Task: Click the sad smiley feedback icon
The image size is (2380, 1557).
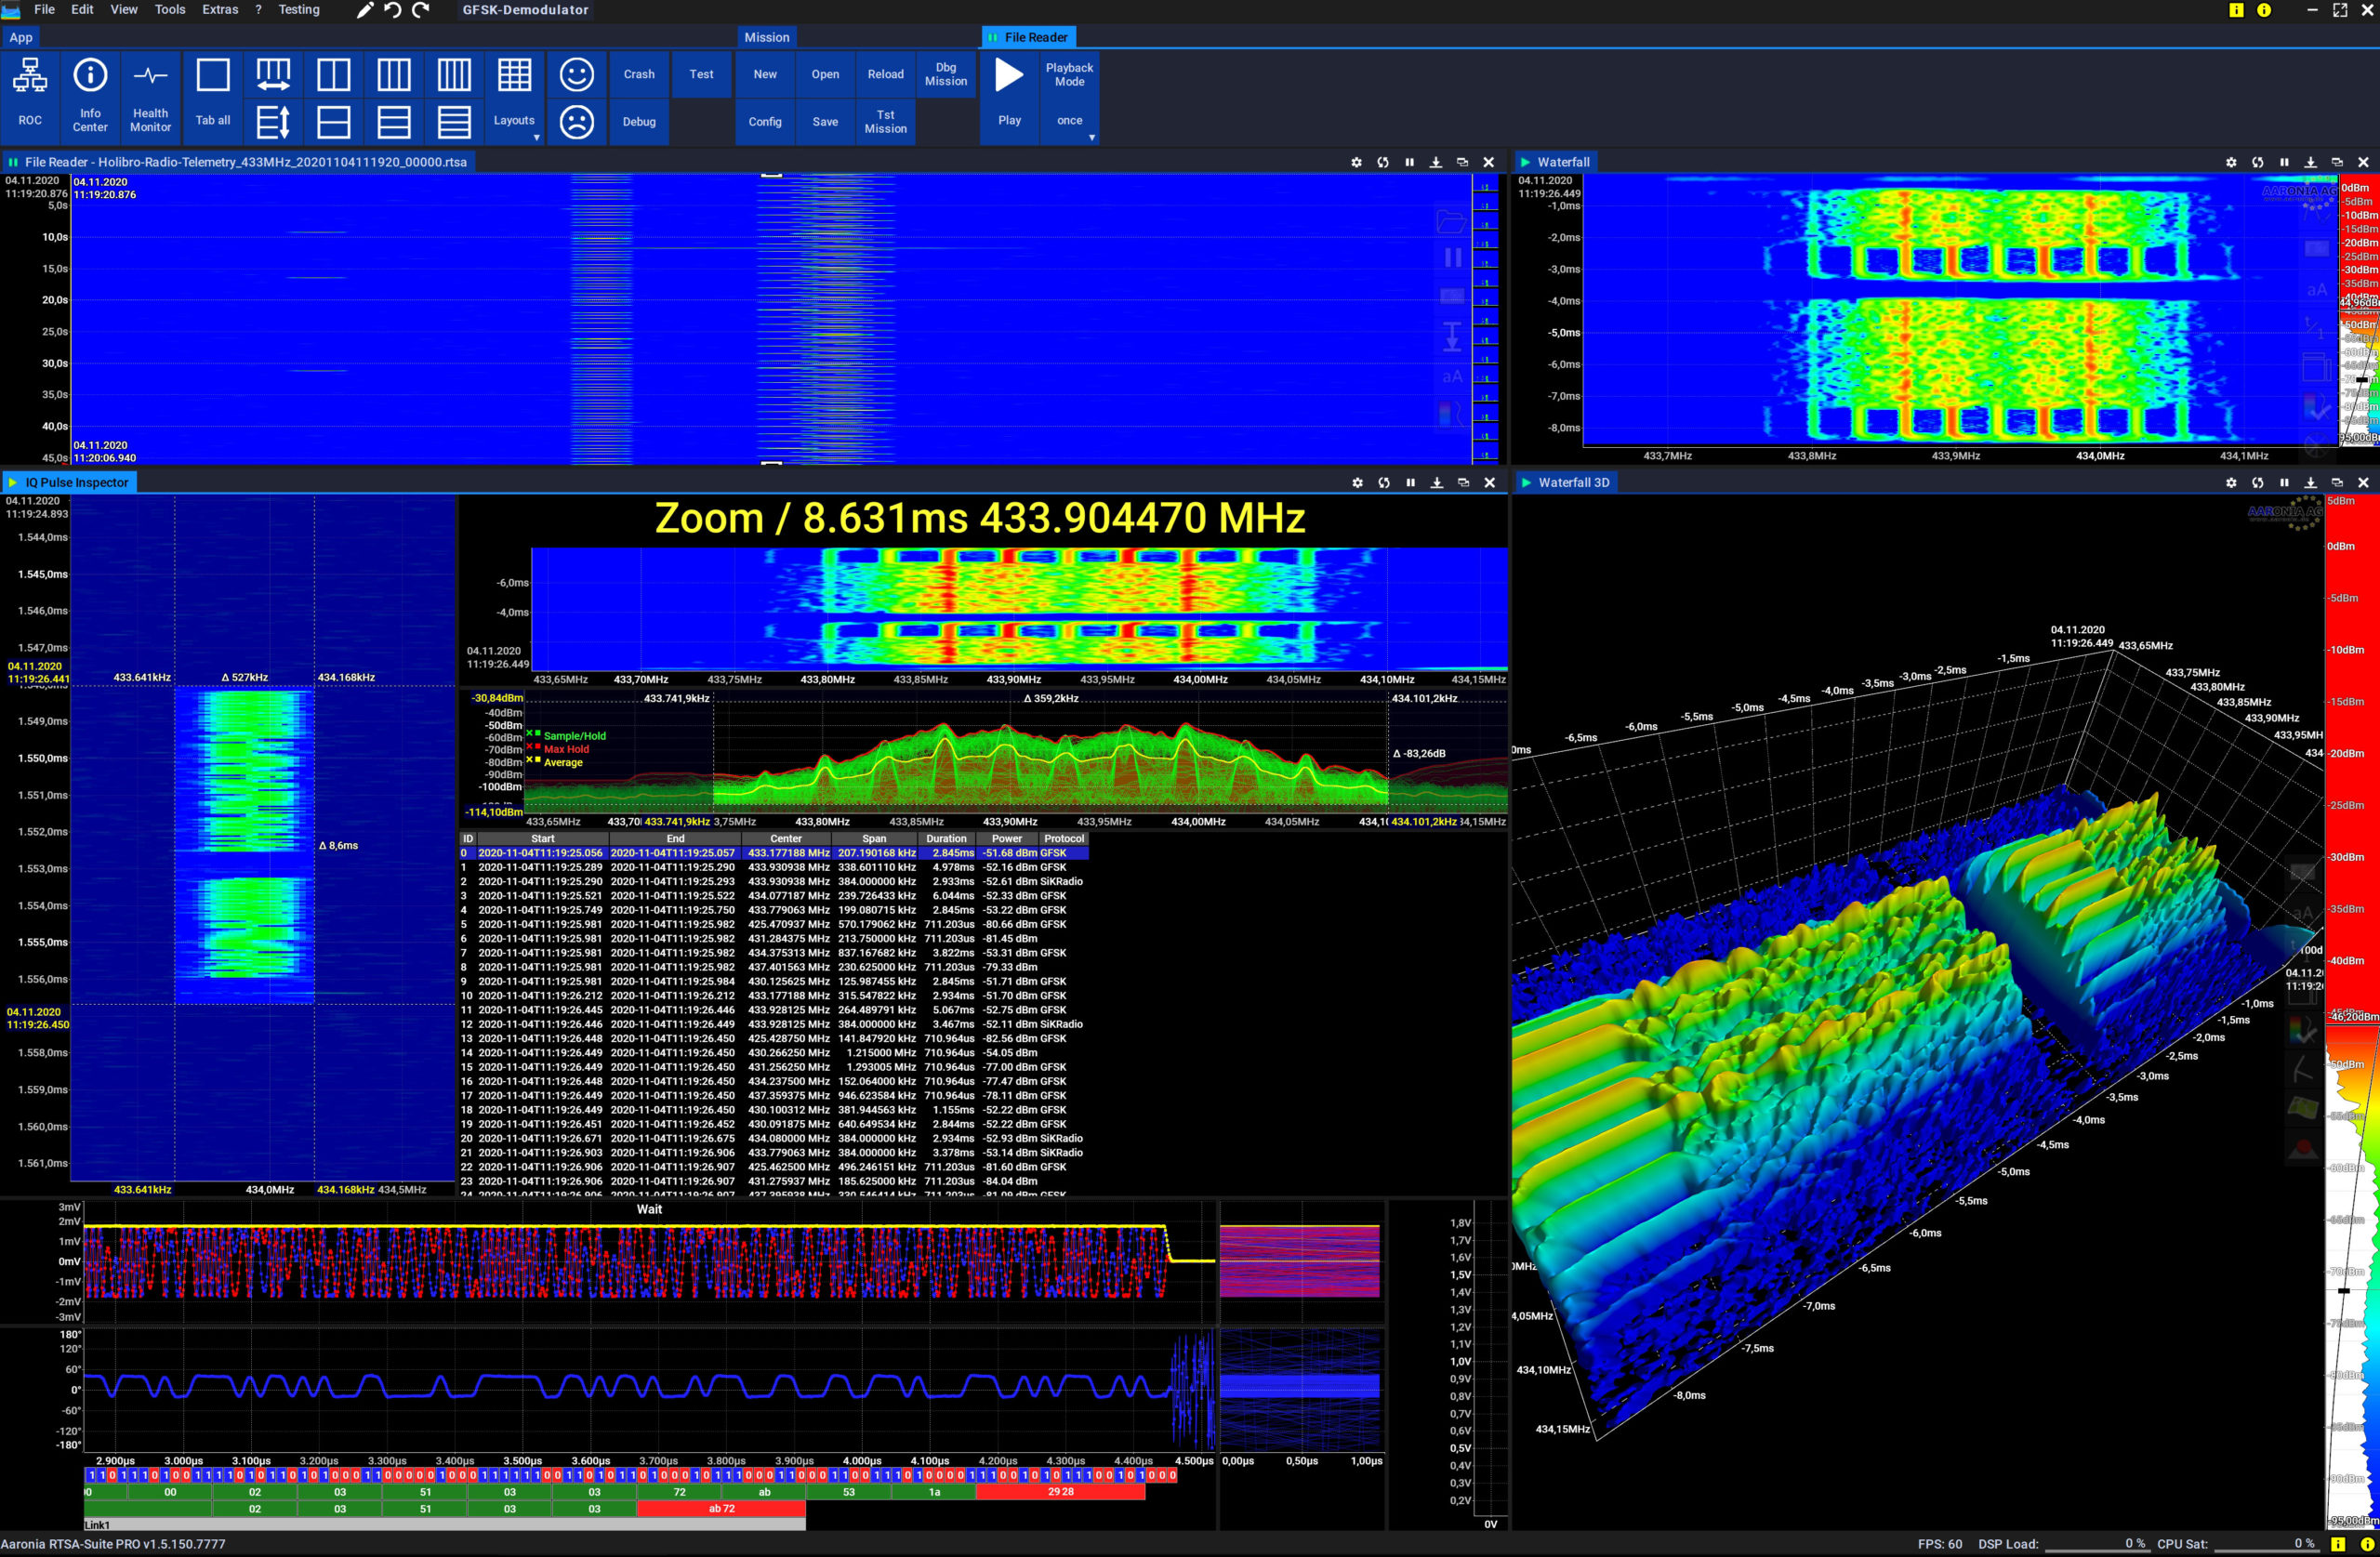Action: point(576,122)
